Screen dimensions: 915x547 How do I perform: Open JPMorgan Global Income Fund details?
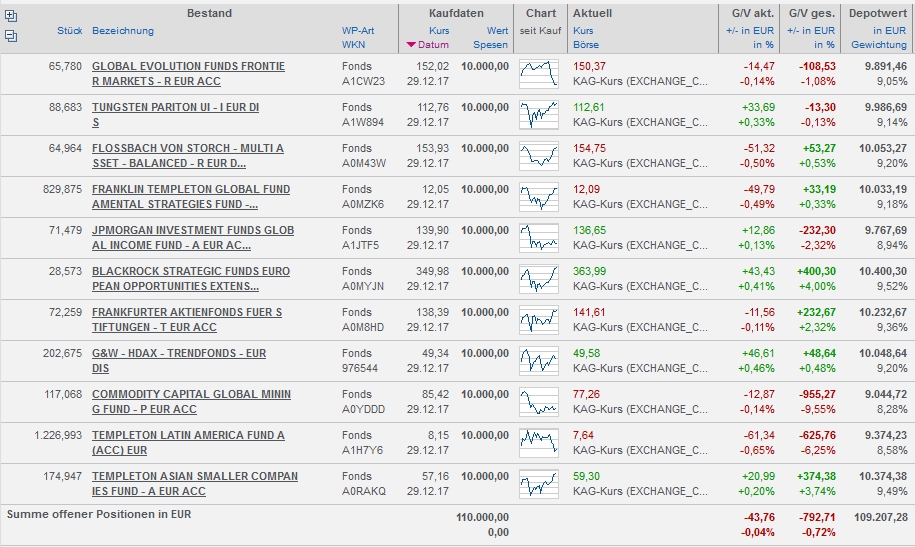193,237
